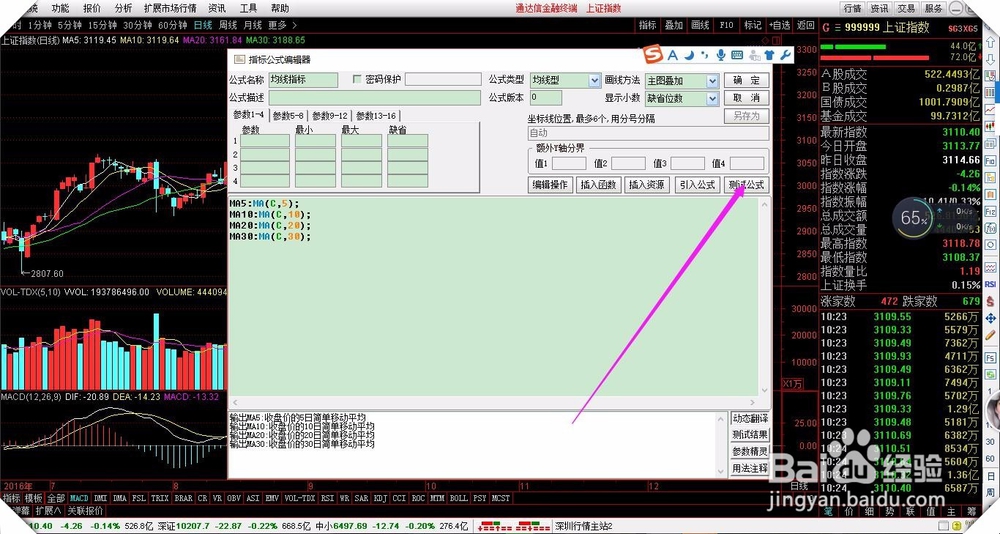Click the Fi2 sidebar icon
The height and width of the screenshot is (534, 1000).
[990, 211]
